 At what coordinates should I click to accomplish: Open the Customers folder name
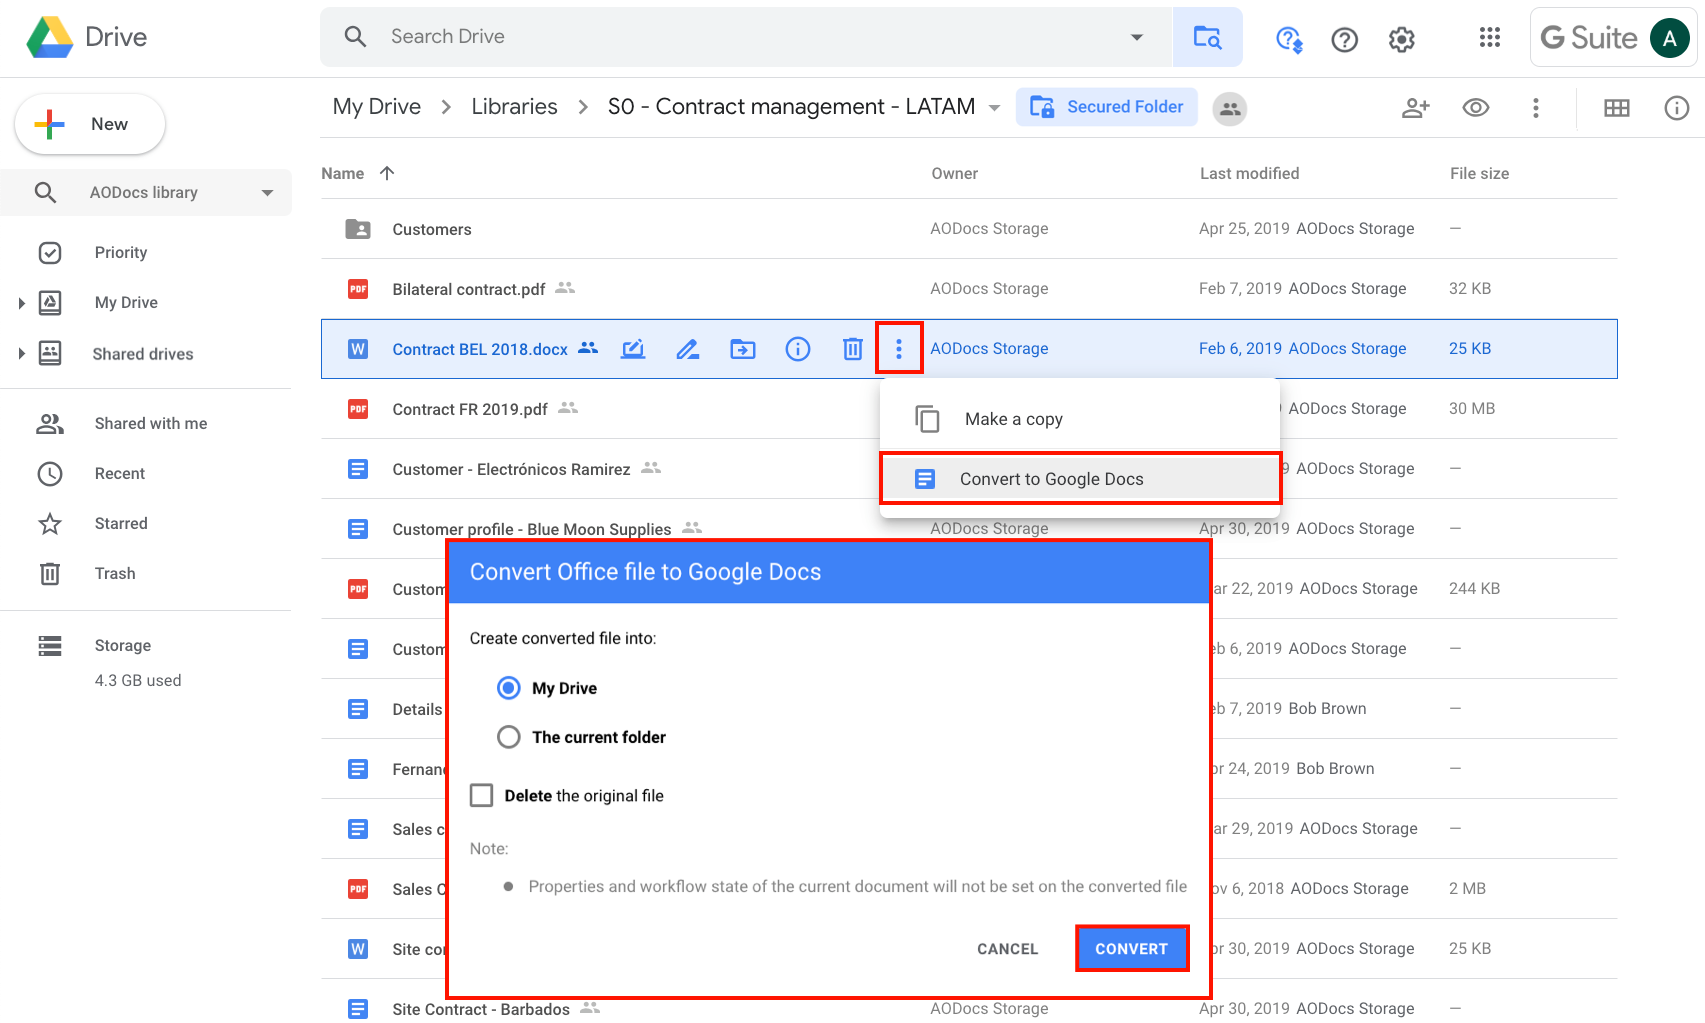tap(432, 229)
